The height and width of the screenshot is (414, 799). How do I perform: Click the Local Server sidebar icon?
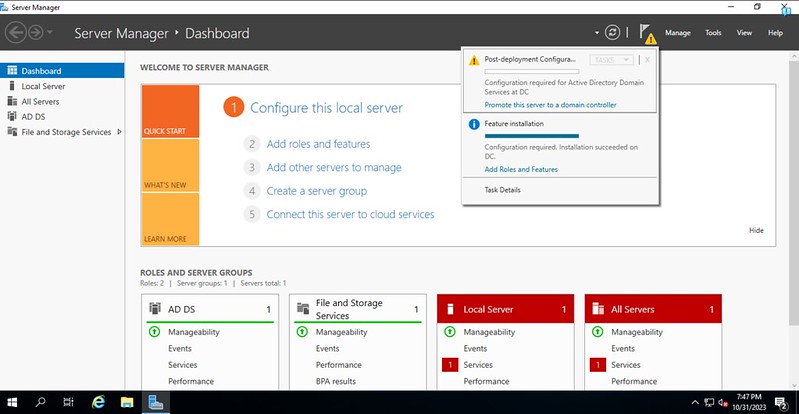[12, 86]
